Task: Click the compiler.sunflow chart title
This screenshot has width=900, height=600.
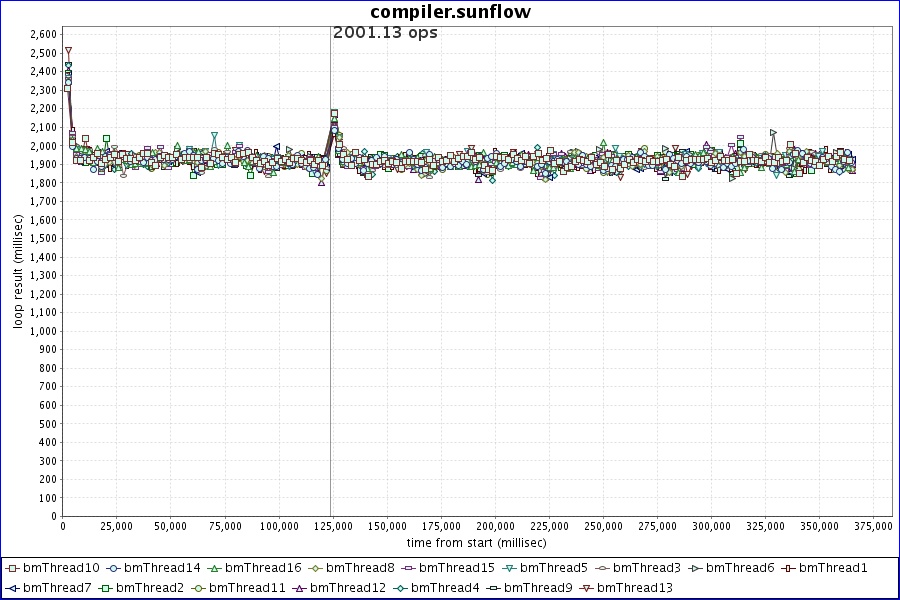Action: coord(450,12)
